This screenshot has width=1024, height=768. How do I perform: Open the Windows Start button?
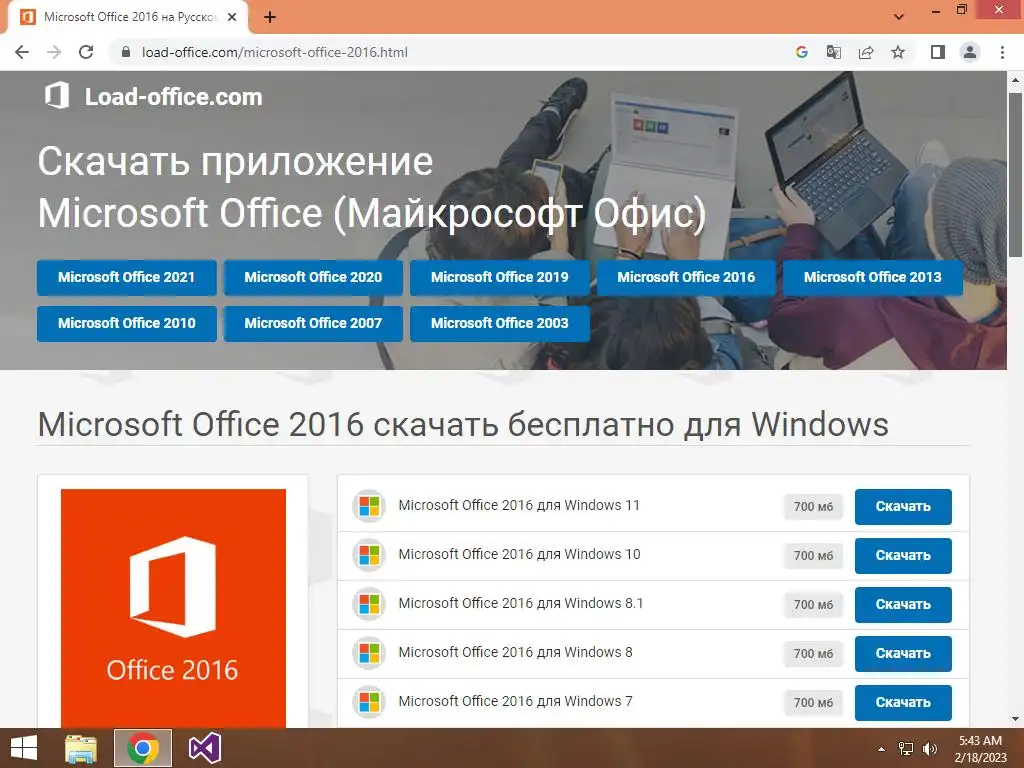(x=24, y=748)
